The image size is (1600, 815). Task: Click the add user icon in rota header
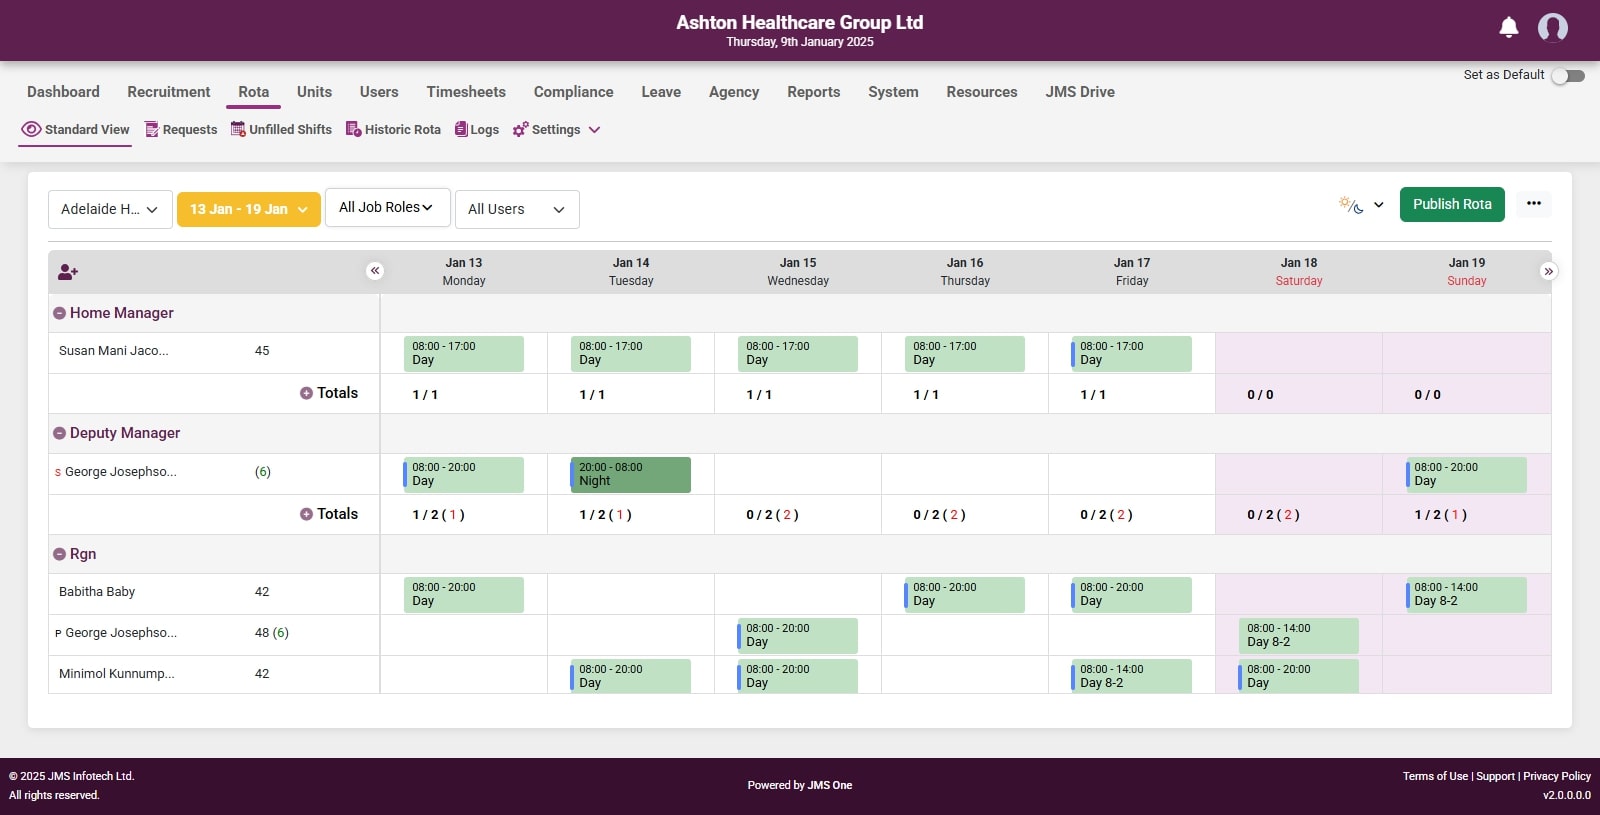(x=68, y=272)
